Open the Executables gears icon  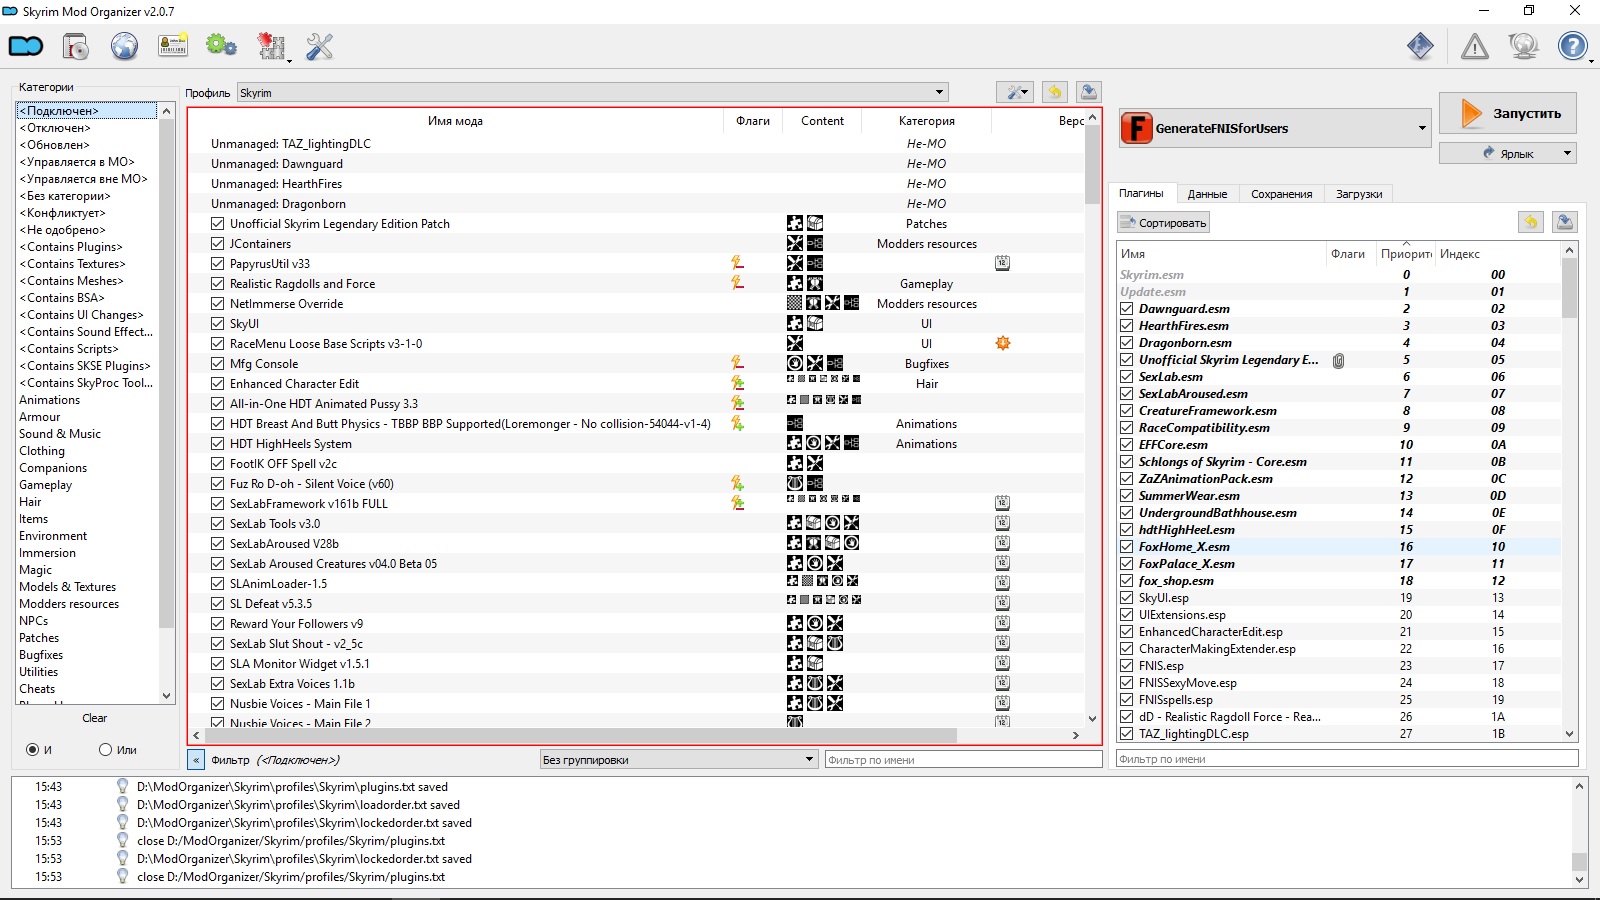tap(221, 46)
